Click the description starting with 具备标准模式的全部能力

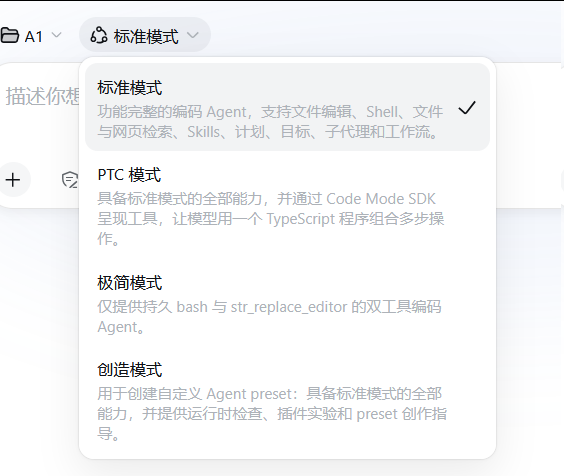pos(271,218)
